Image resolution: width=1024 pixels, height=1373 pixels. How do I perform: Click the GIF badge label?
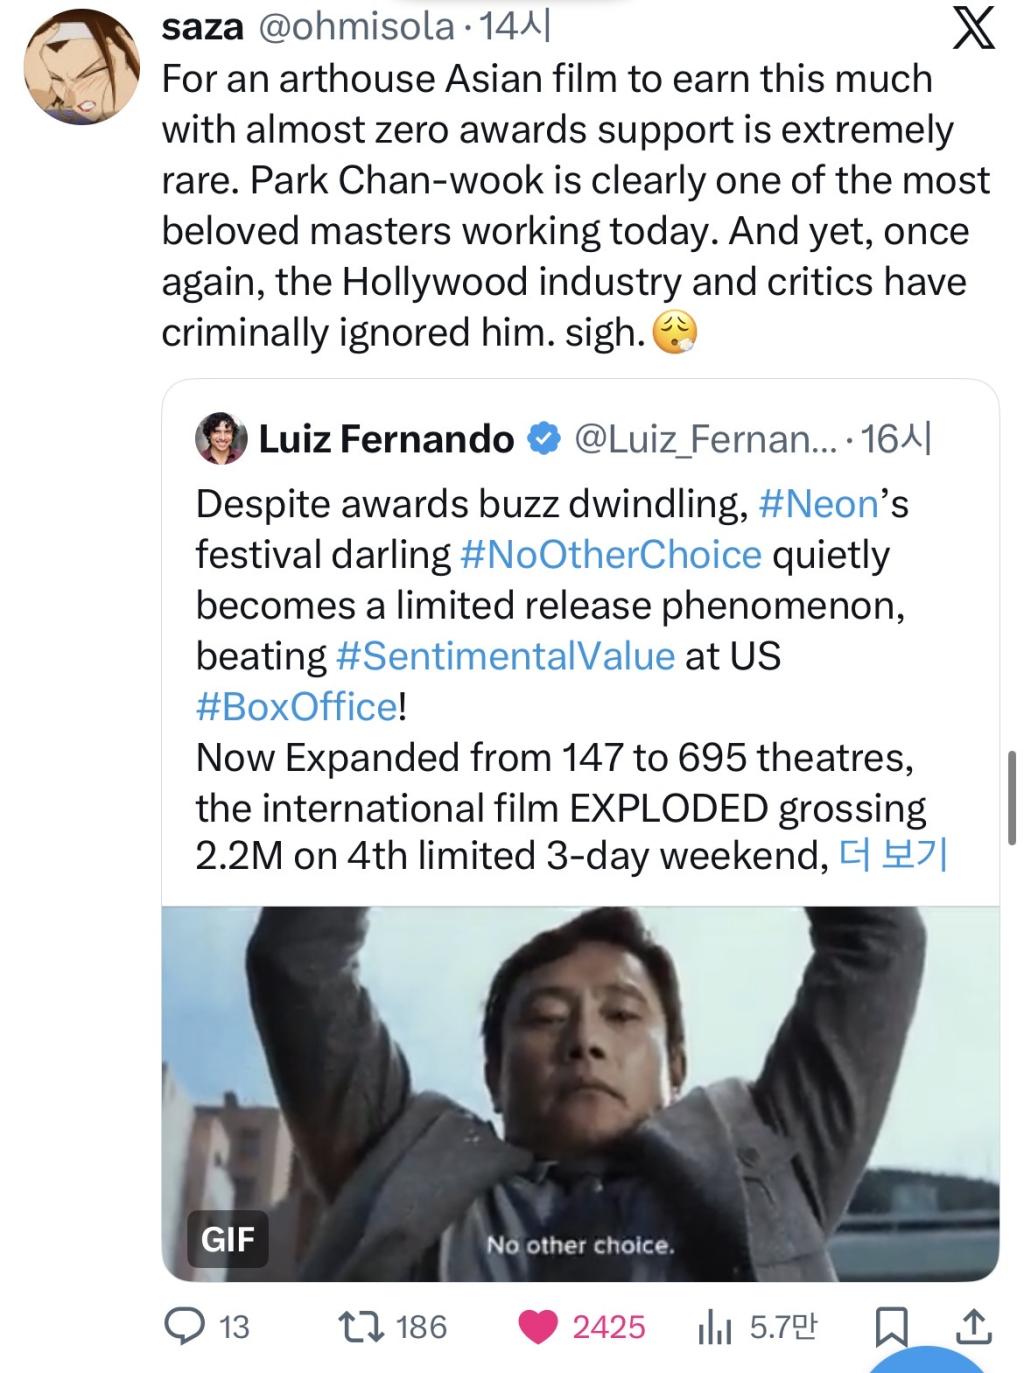pyautogui.click(x=228, y=1240)
